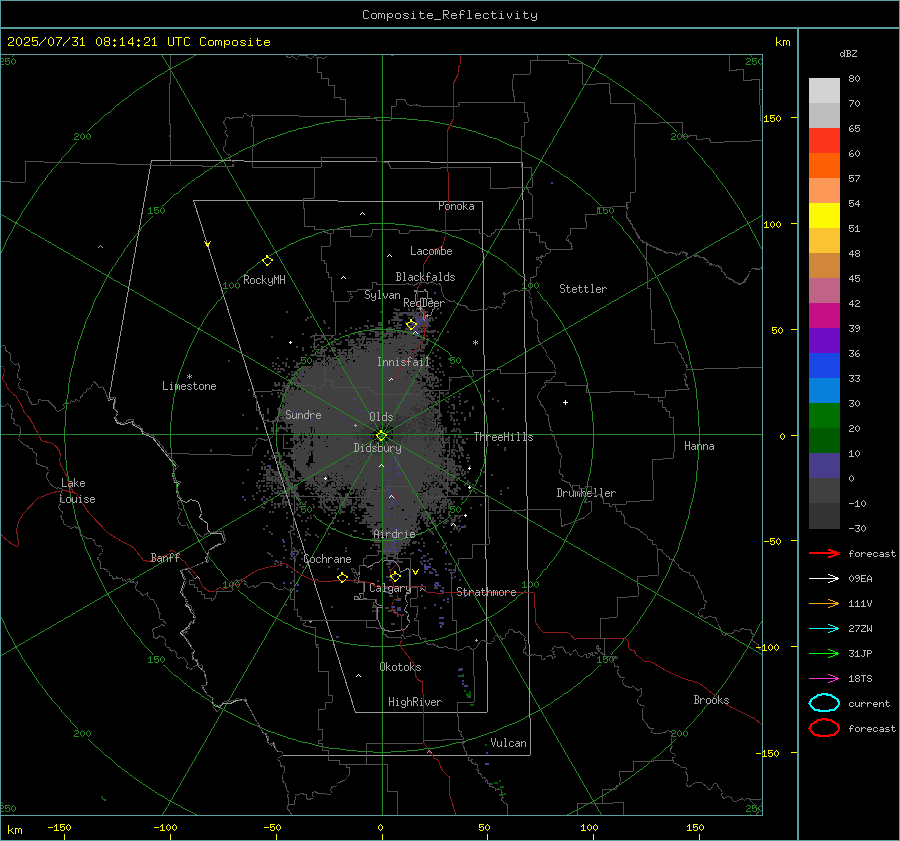Click the Hanna town label
The width and height of the screenshot is (900, 841).
699,446
